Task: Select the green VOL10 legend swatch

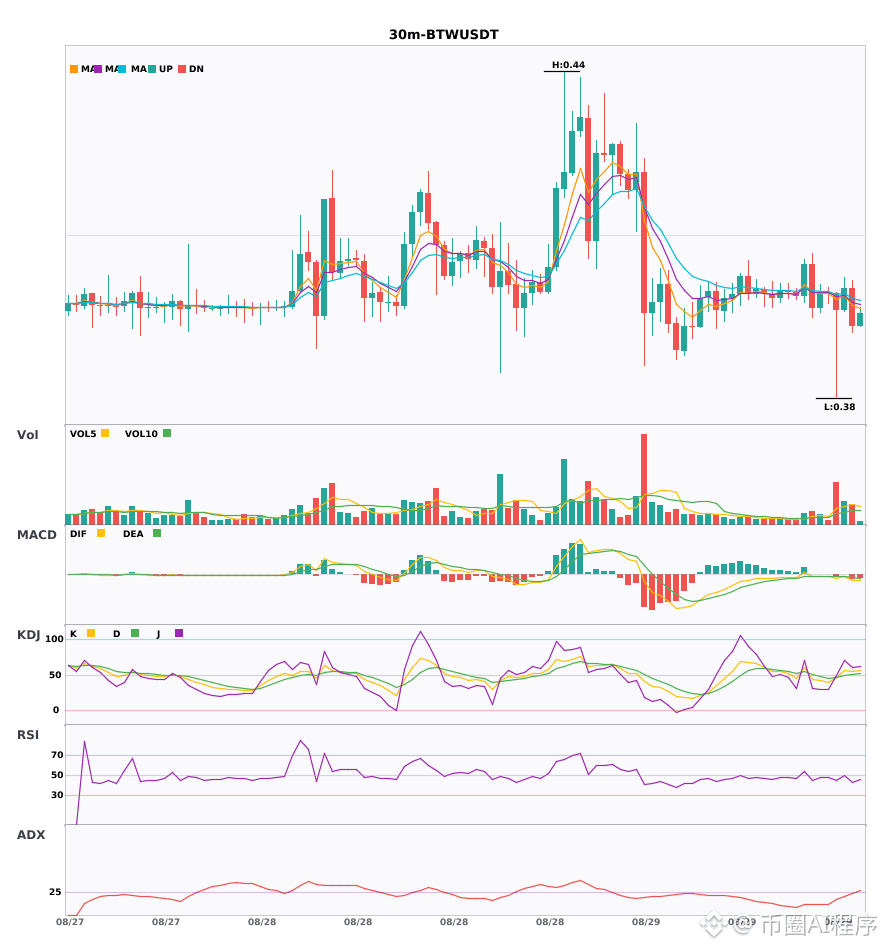Action: click(x=167, y=433)
